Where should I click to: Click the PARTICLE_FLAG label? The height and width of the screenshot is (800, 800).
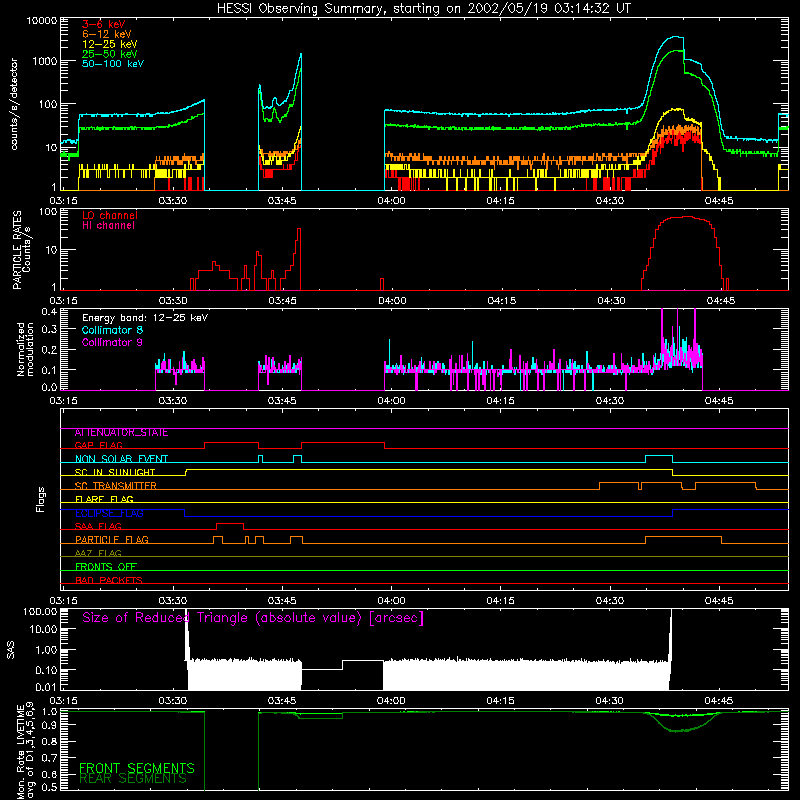(112, 540)
